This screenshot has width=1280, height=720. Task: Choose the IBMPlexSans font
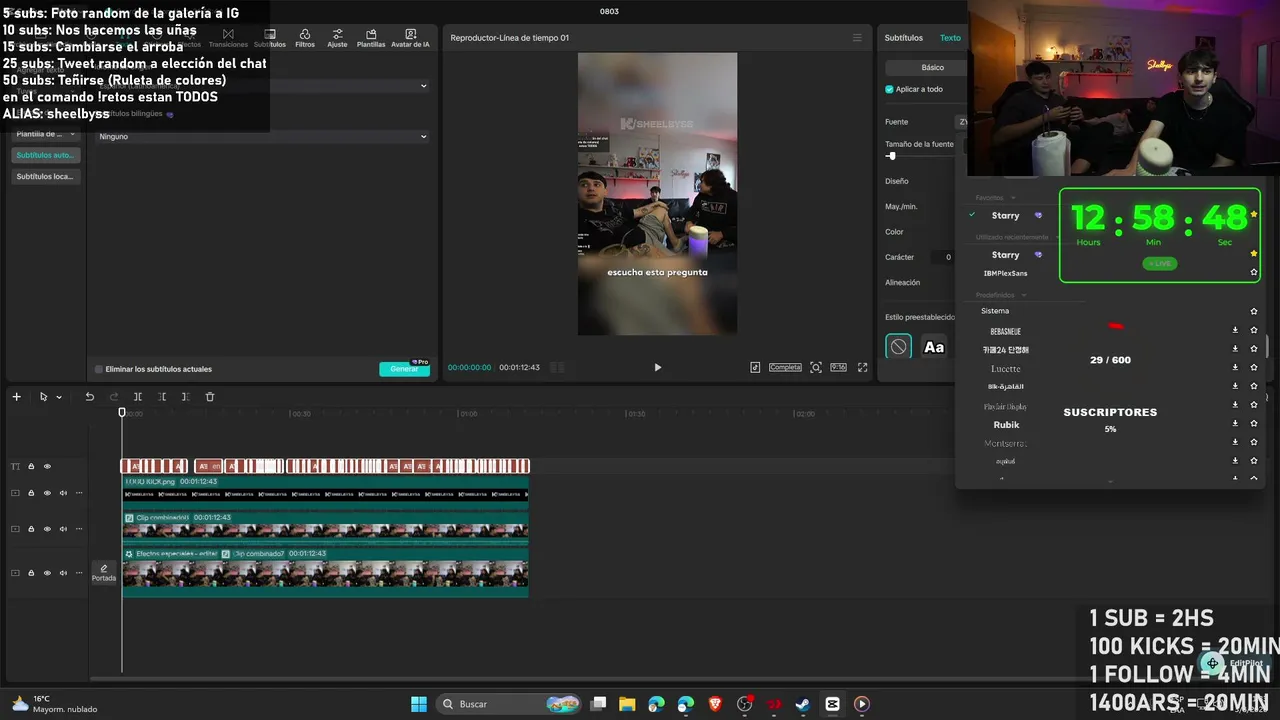1005,273
